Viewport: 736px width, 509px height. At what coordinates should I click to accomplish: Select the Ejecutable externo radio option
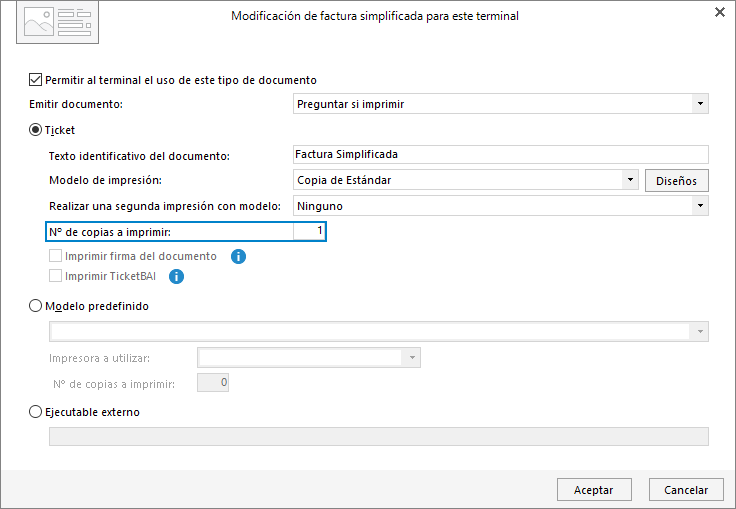point(35,412)
